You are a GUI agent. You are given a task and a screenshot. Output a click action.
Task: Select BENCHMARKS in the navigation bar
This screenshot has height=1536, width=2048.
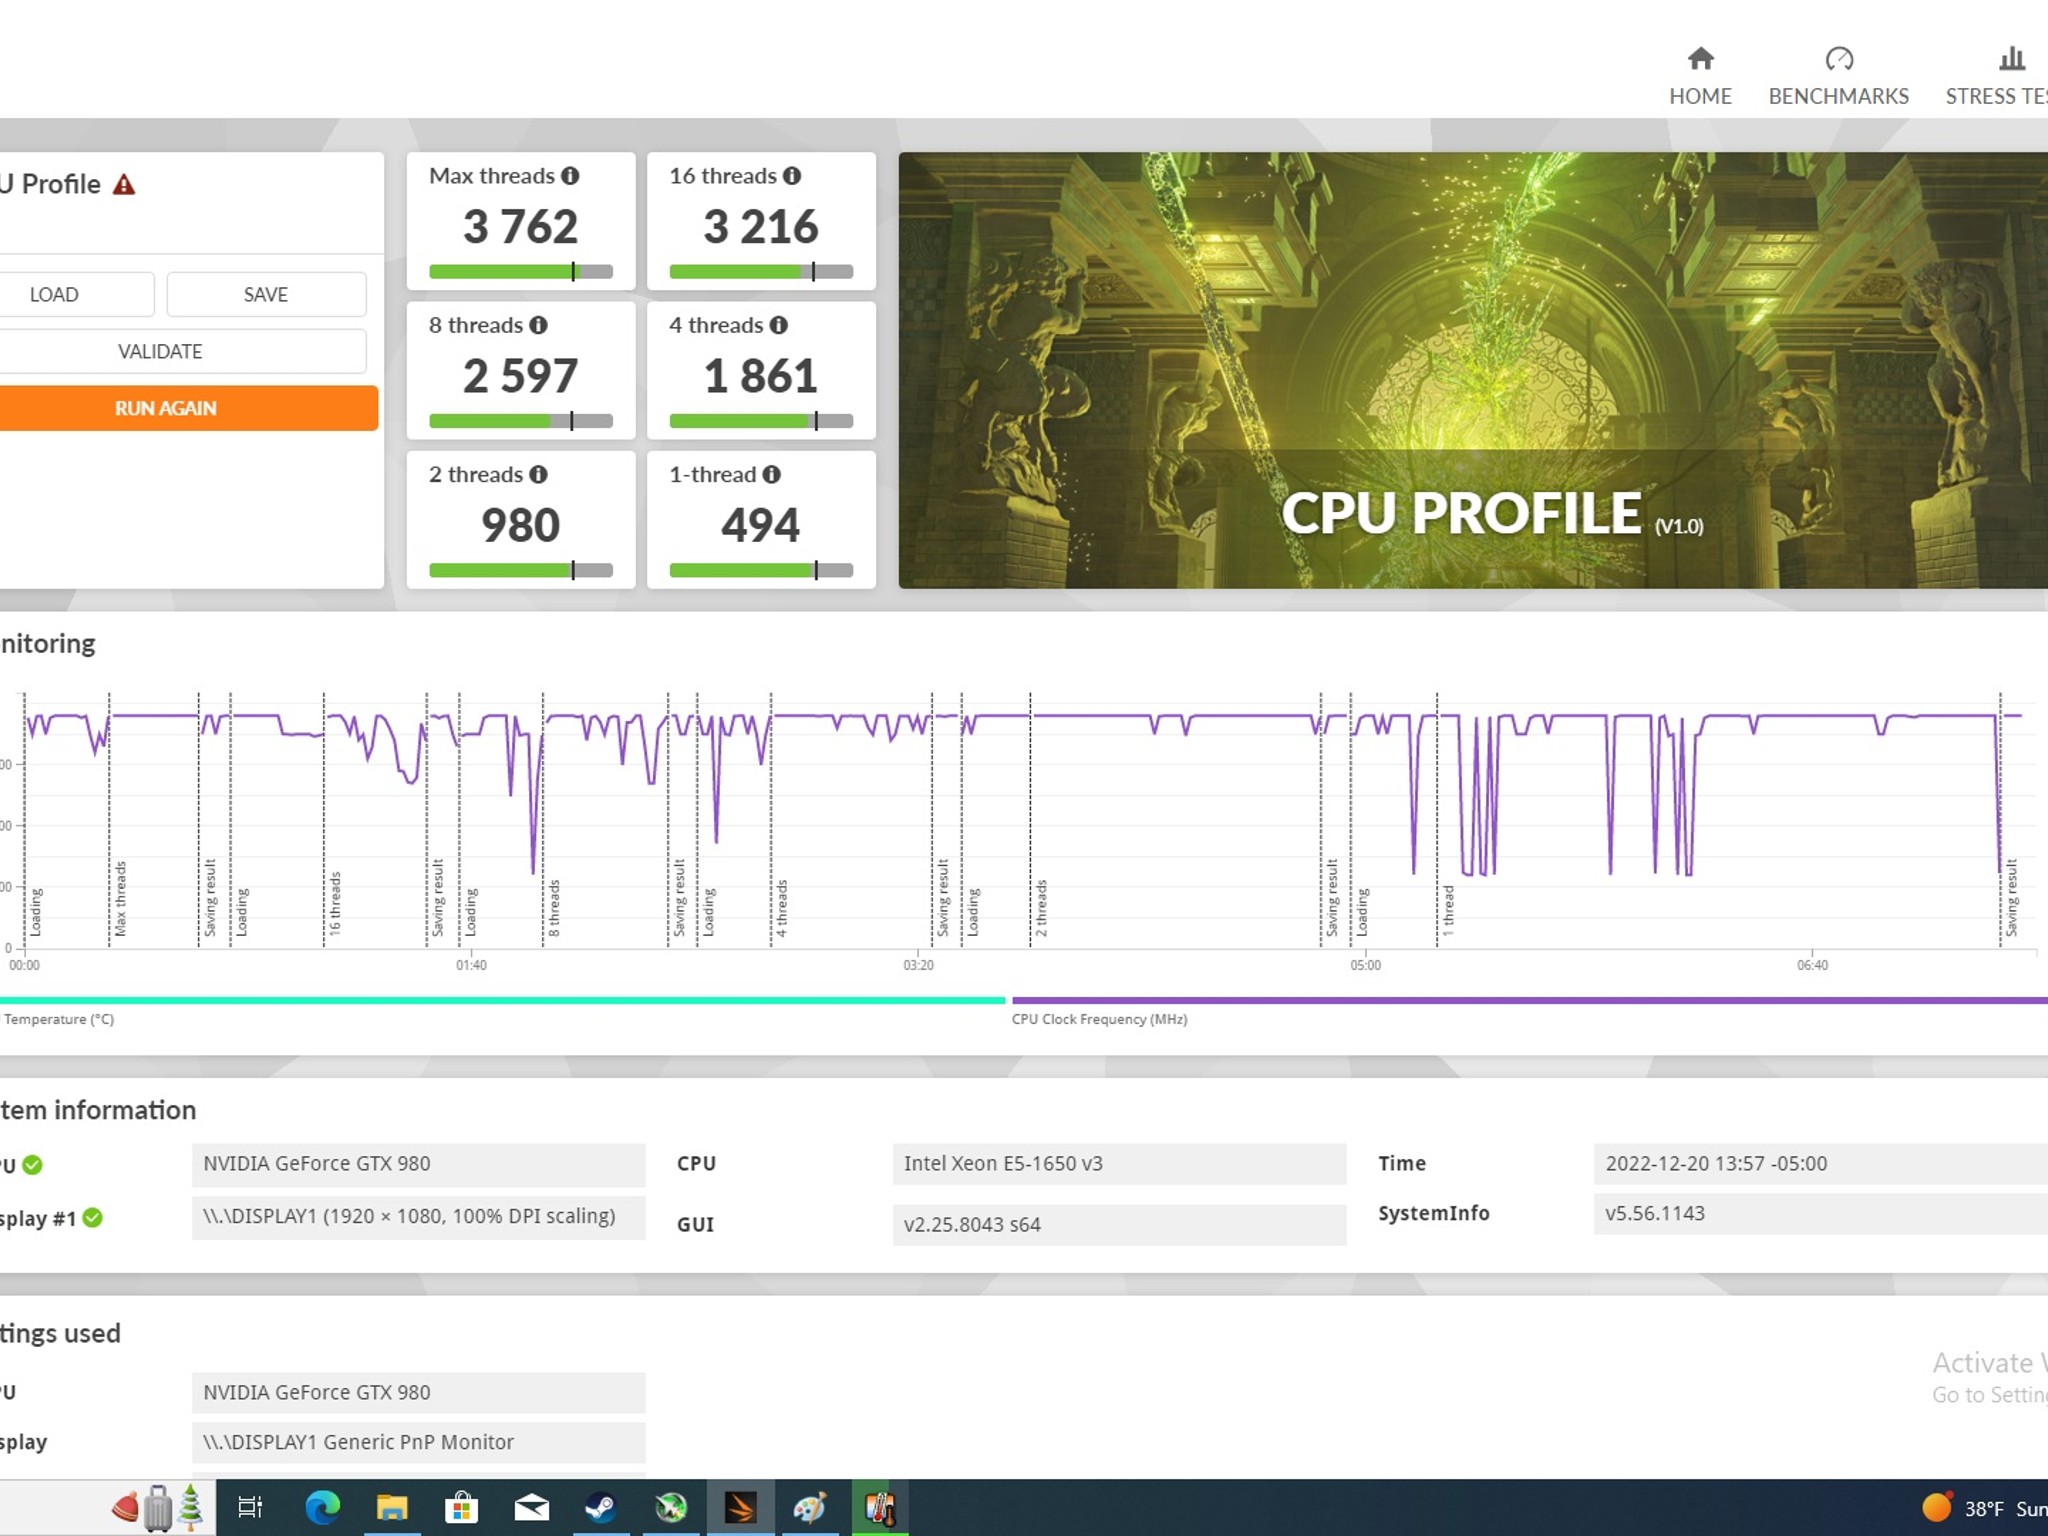(1838, 96)
